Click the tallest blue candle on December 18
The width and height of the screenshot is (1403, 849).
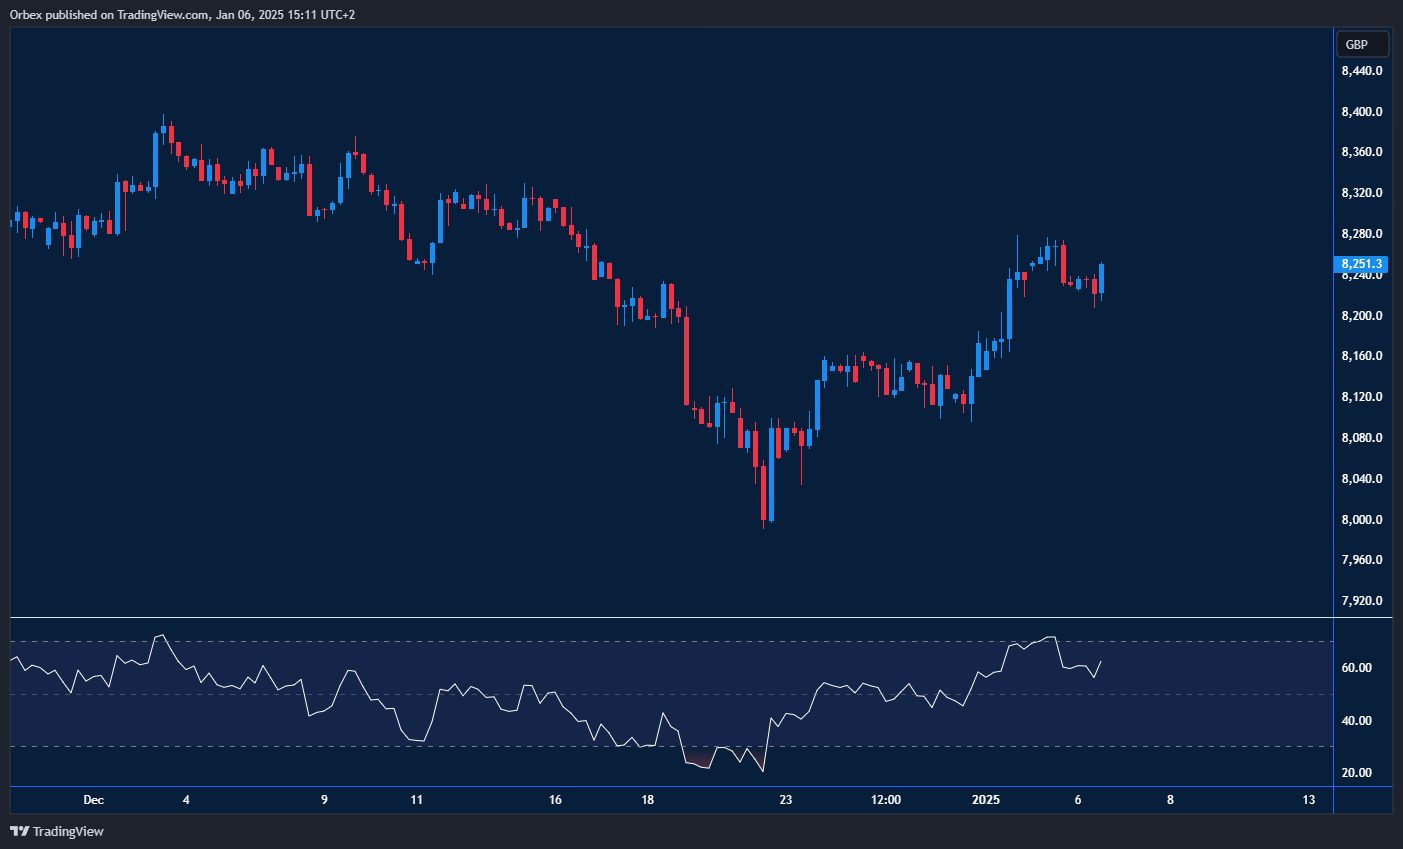(662, 300)
